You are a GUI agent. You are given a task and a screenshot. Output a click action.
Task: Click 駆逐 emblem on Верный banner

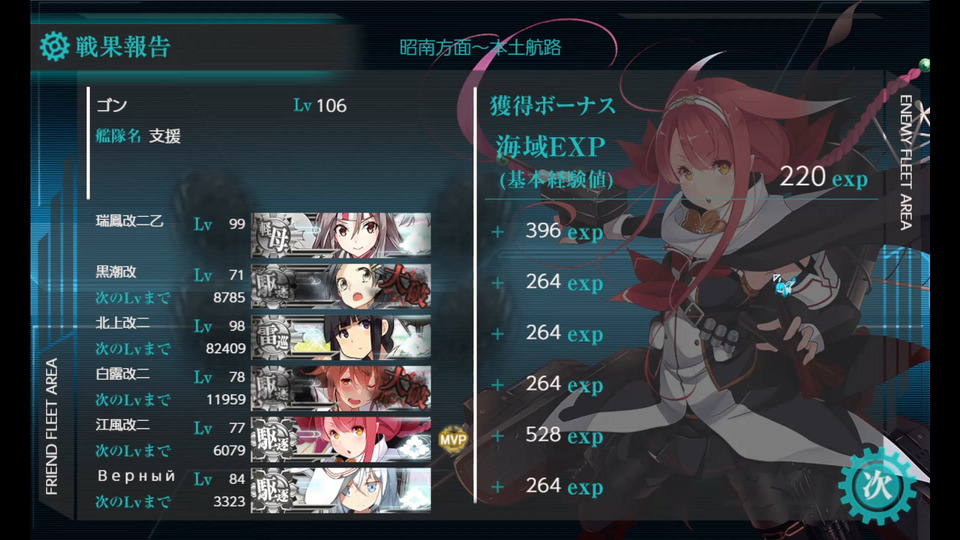274,490
